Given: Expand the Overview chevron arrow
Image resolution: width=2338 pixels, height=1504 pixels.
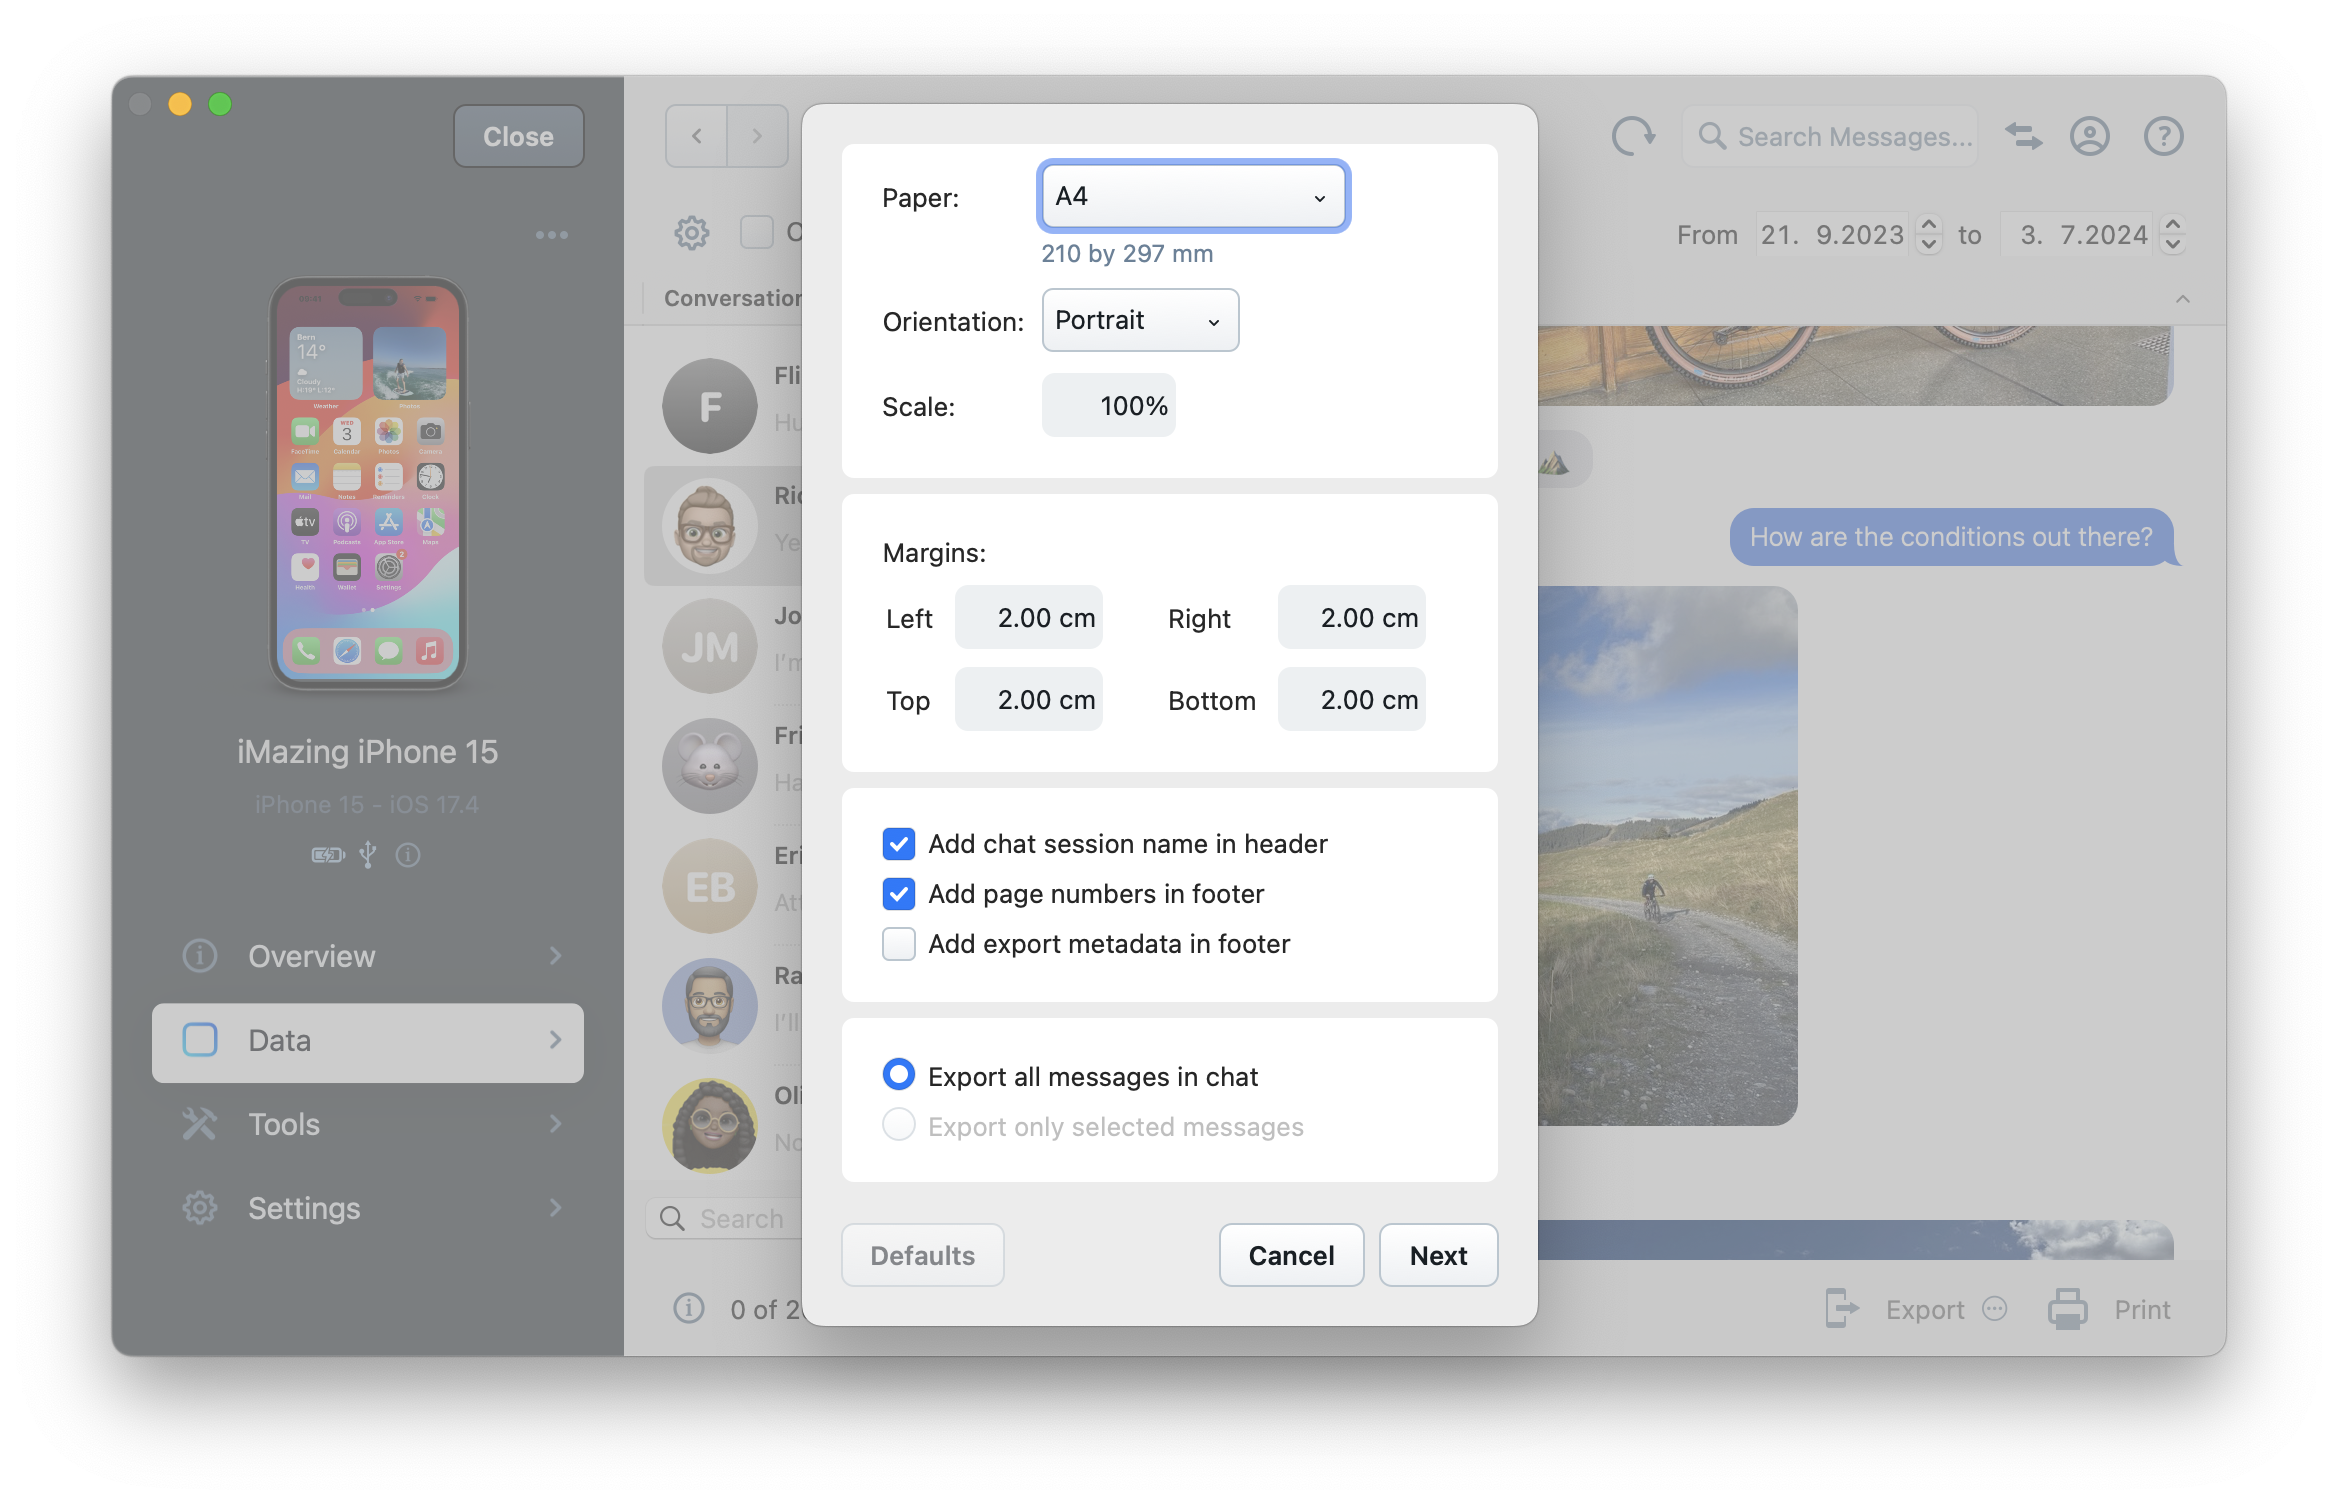Looking at the screenshot, I should click(555, 956).
